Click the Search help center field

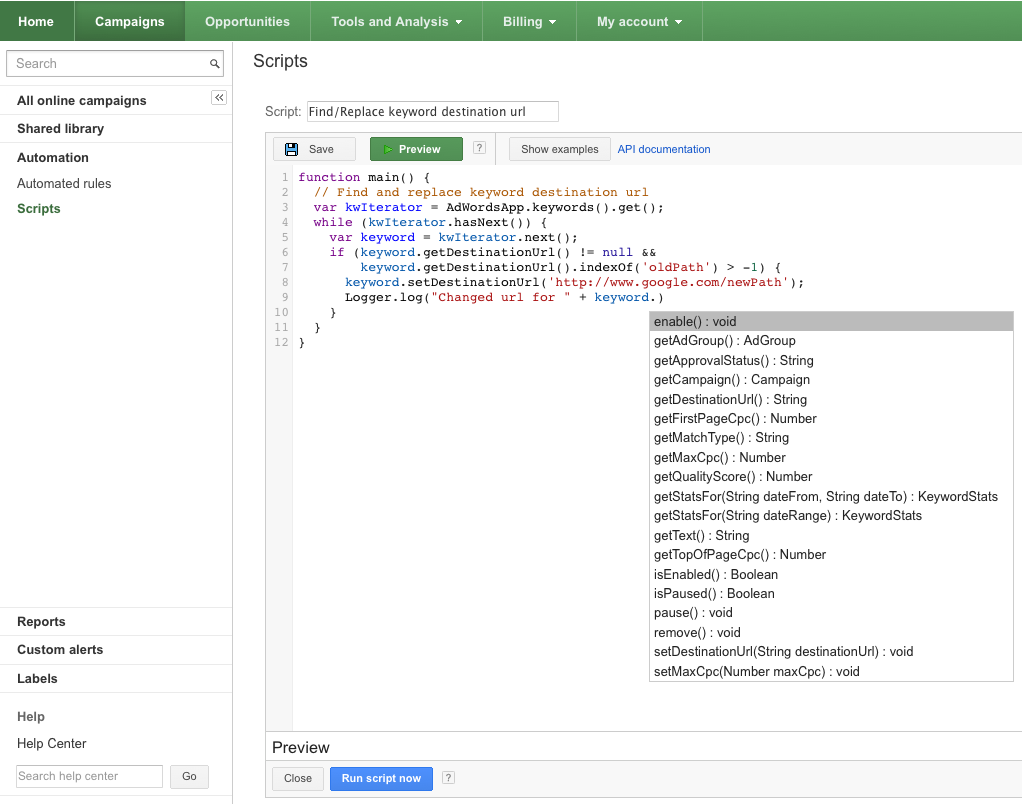click(x=89, y=777)
